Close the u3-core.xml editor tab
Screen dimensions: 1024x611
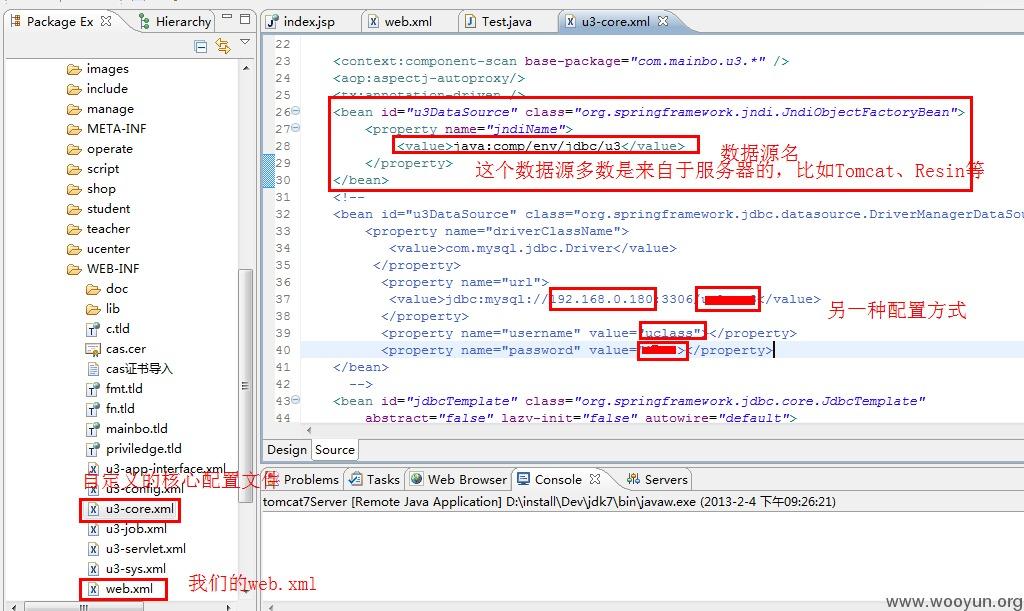pyautogui.click(x=663, y=21)
